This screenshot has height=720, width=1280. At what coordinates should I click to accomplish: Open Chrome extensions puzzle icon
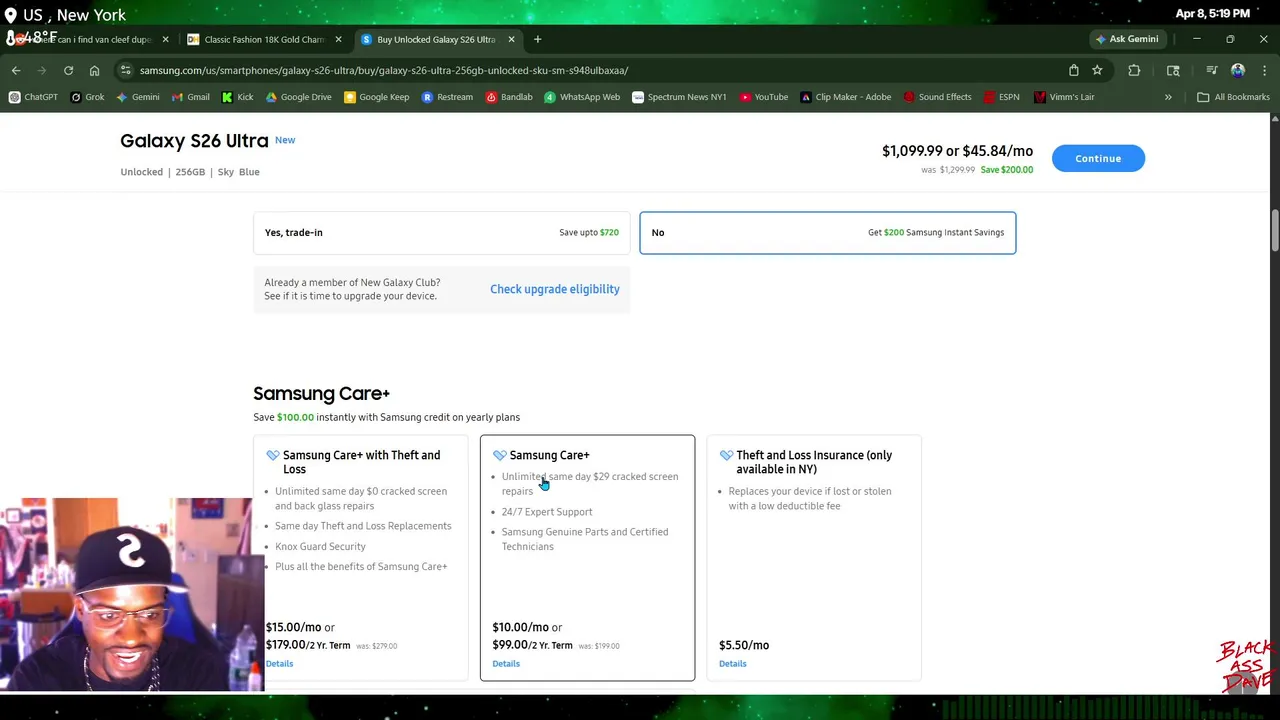coord(1134,70)
